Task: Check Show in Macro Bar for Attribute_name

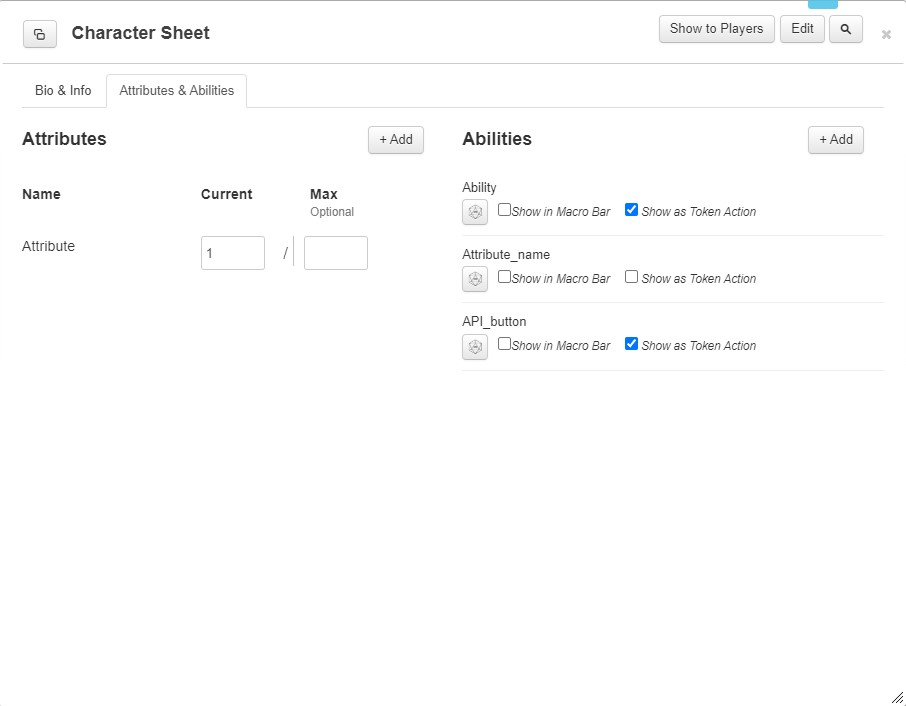Action: [x=504, y=277]
